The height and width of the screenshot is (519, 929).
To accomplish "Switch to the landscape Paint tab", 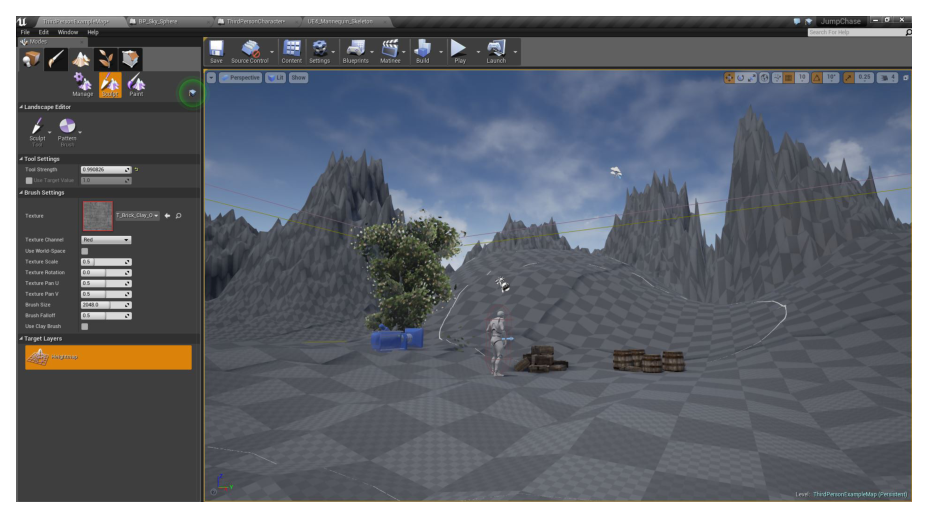I will (136, 84).
